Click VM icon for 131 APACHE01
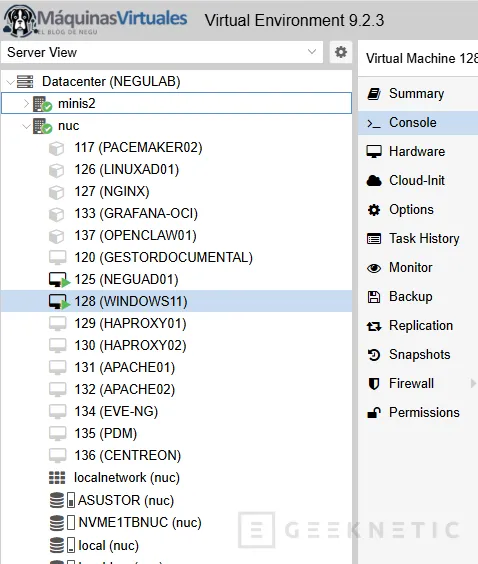This screenshot has height=564, width=478. (58, 368)
